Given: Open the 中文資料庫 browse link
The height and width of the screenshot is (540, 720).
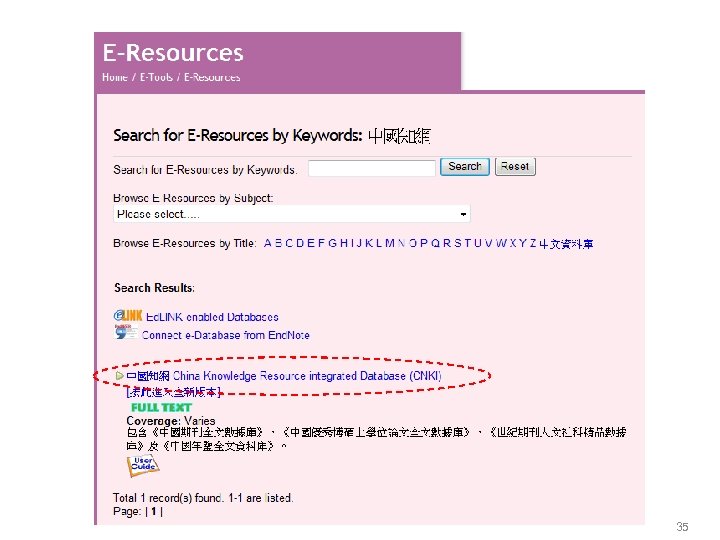Looking at the screenshot, I should [x=566, y=244].
